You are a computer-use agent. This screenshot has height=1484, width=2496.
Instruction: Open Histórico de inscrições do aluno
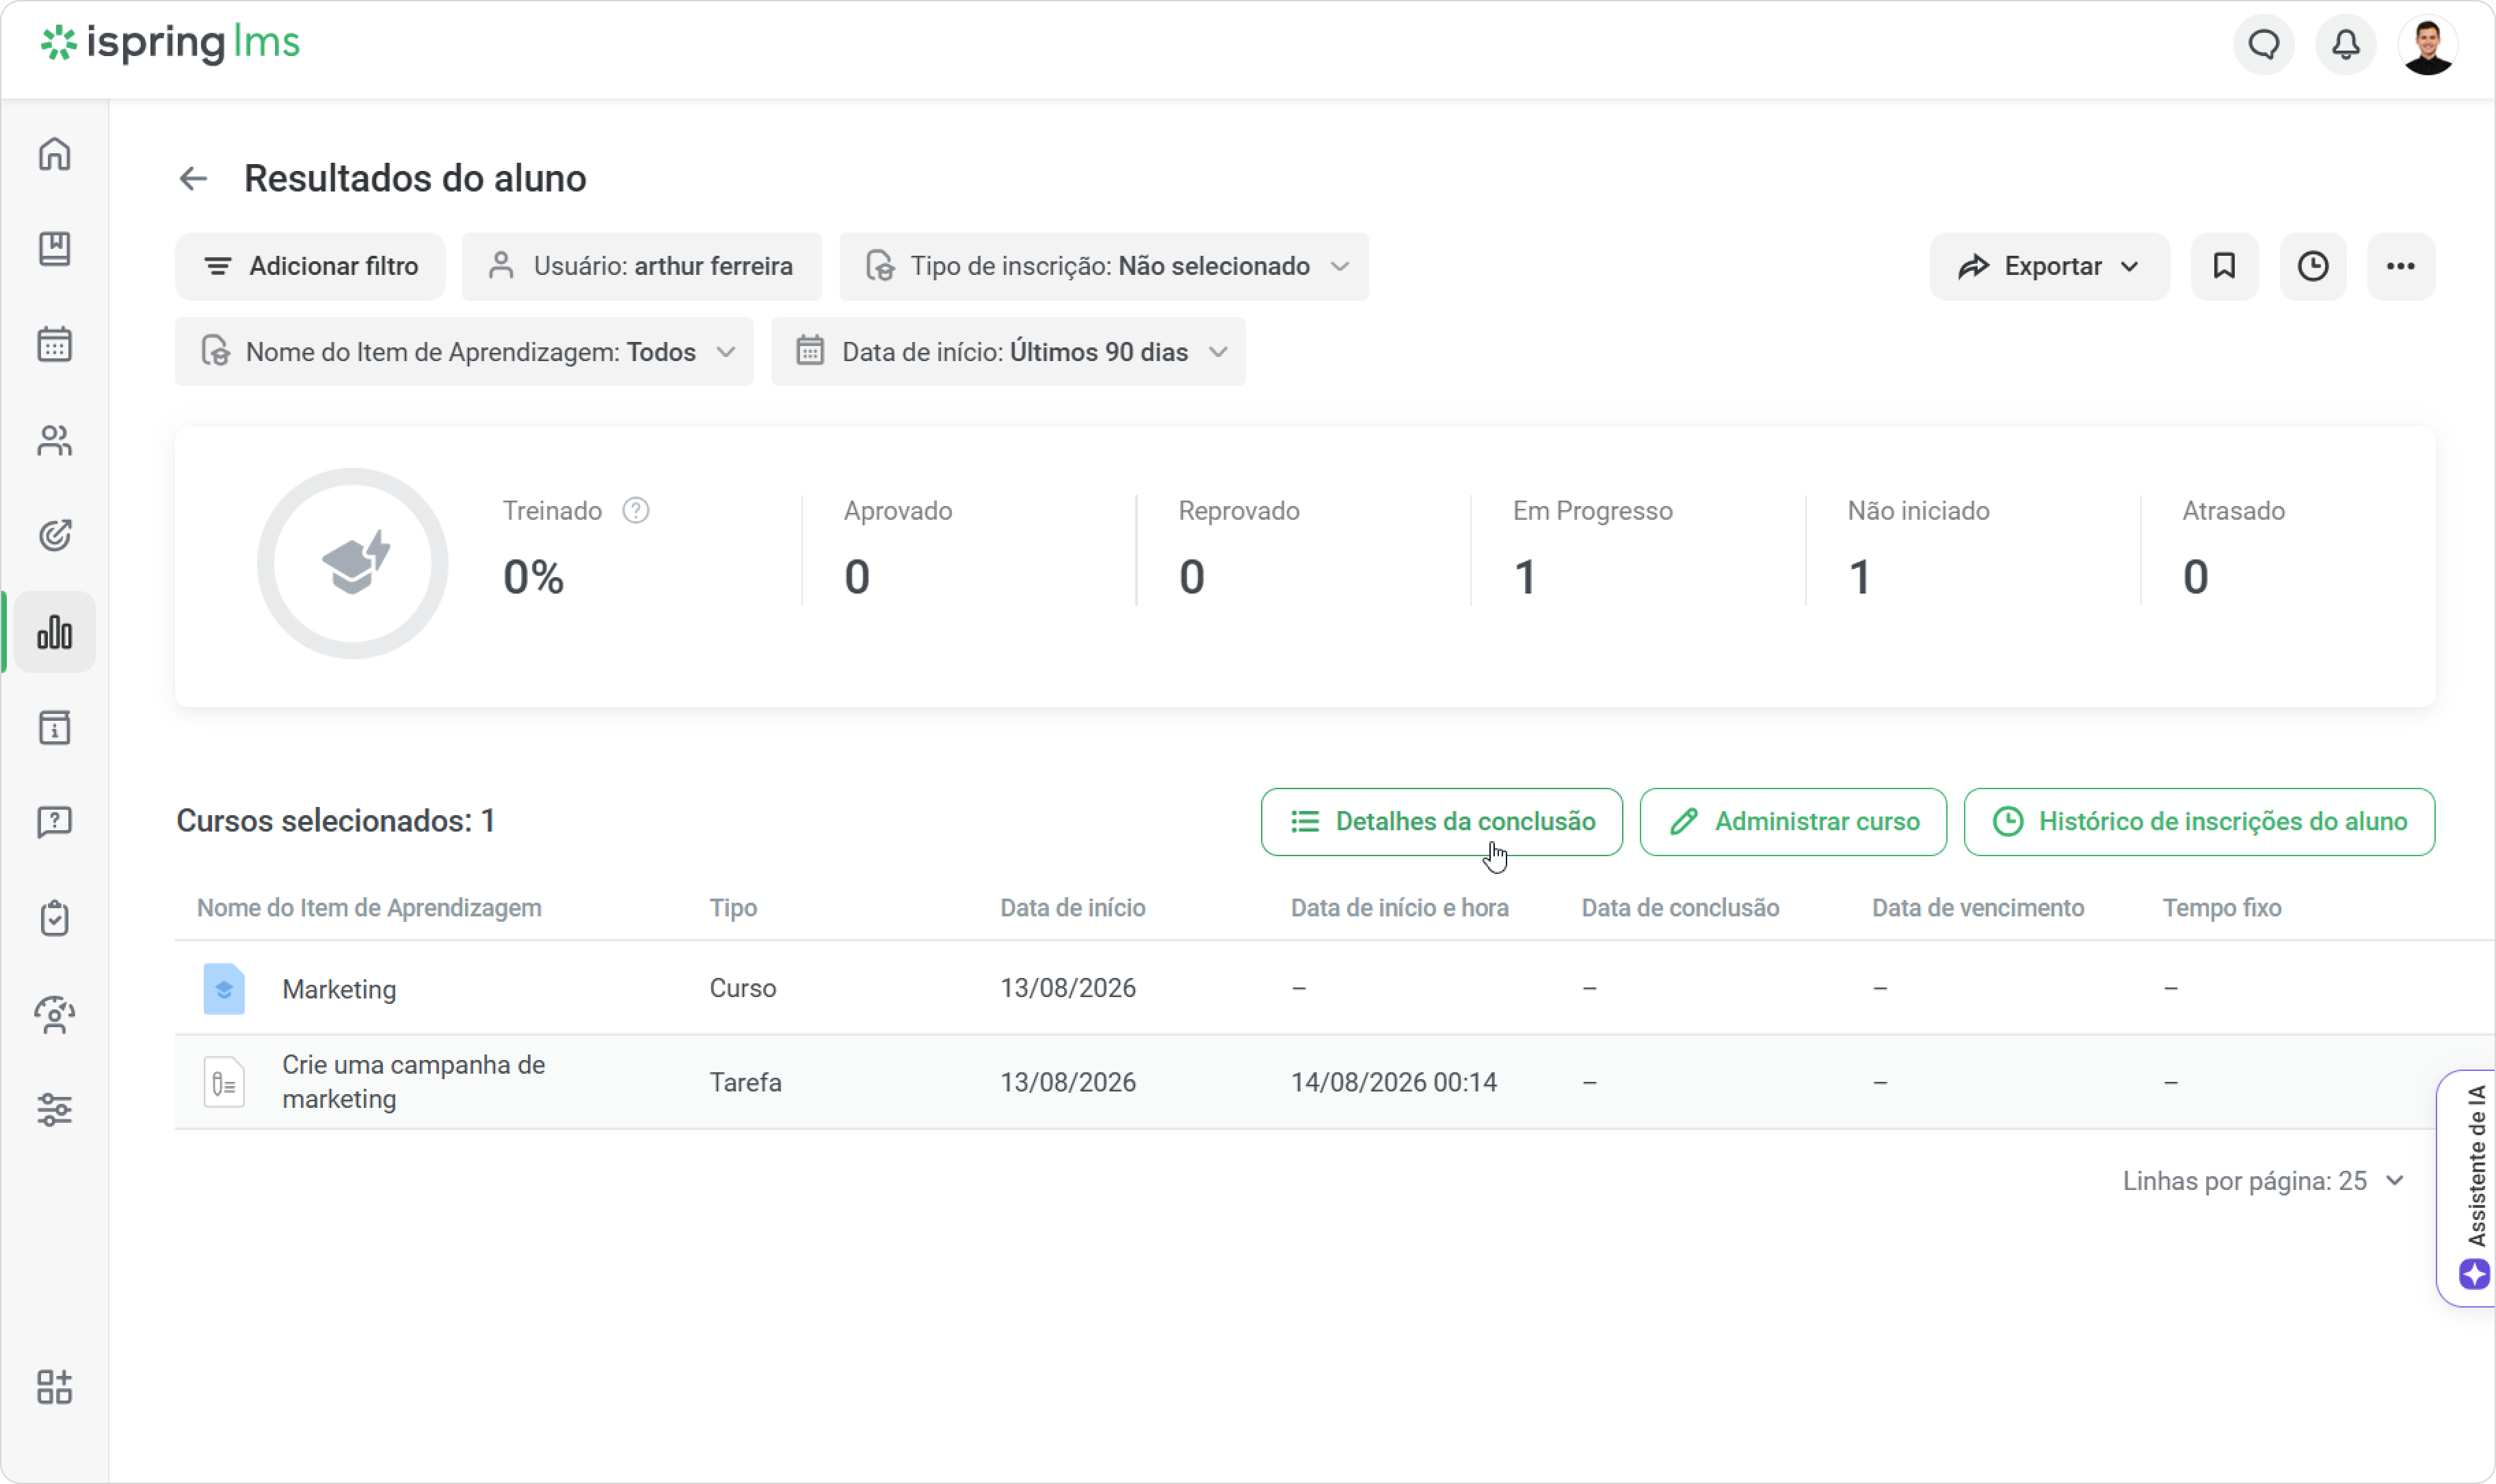[2199, 822]
